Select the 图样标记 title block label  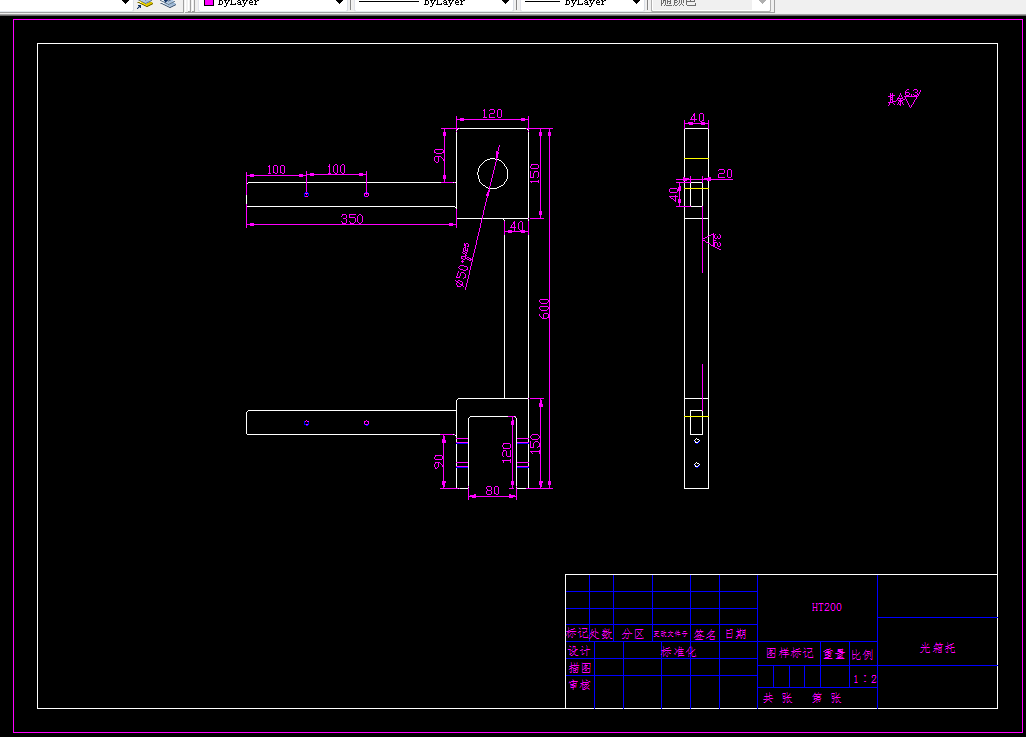coord(790,653)
